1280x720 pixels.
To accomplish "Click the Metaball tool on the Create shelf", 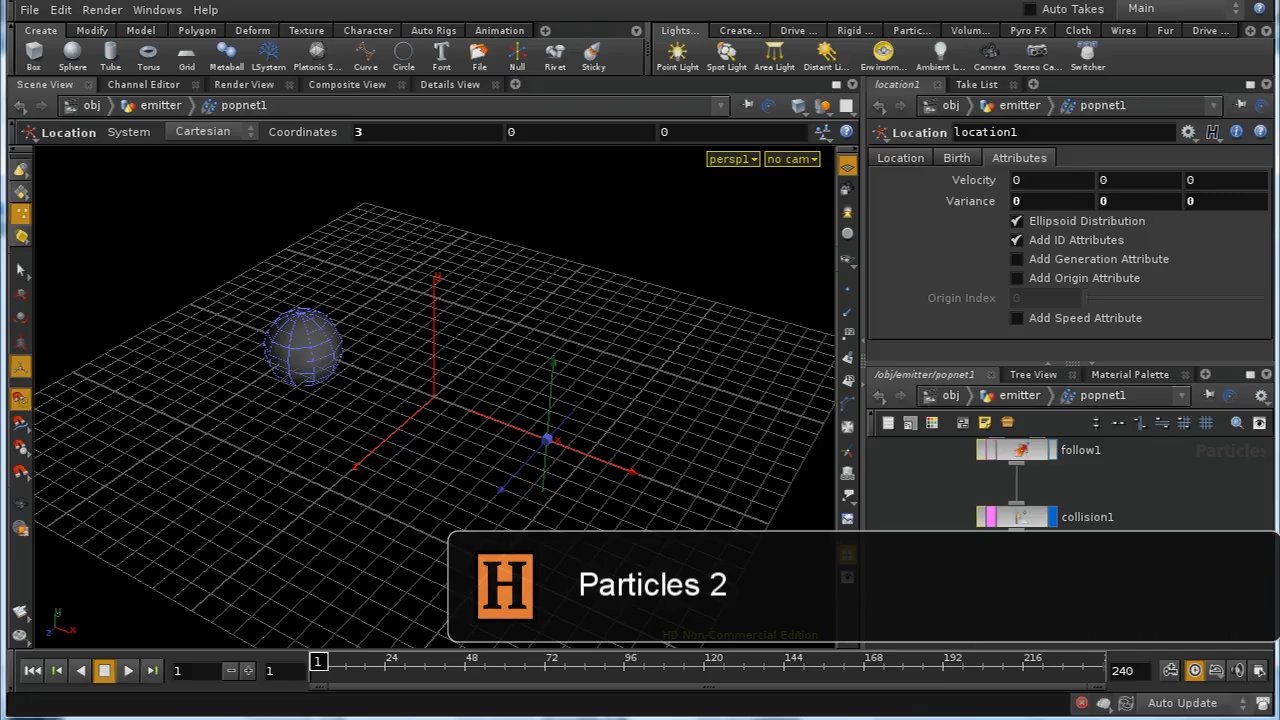I will (x=225, y=55).
